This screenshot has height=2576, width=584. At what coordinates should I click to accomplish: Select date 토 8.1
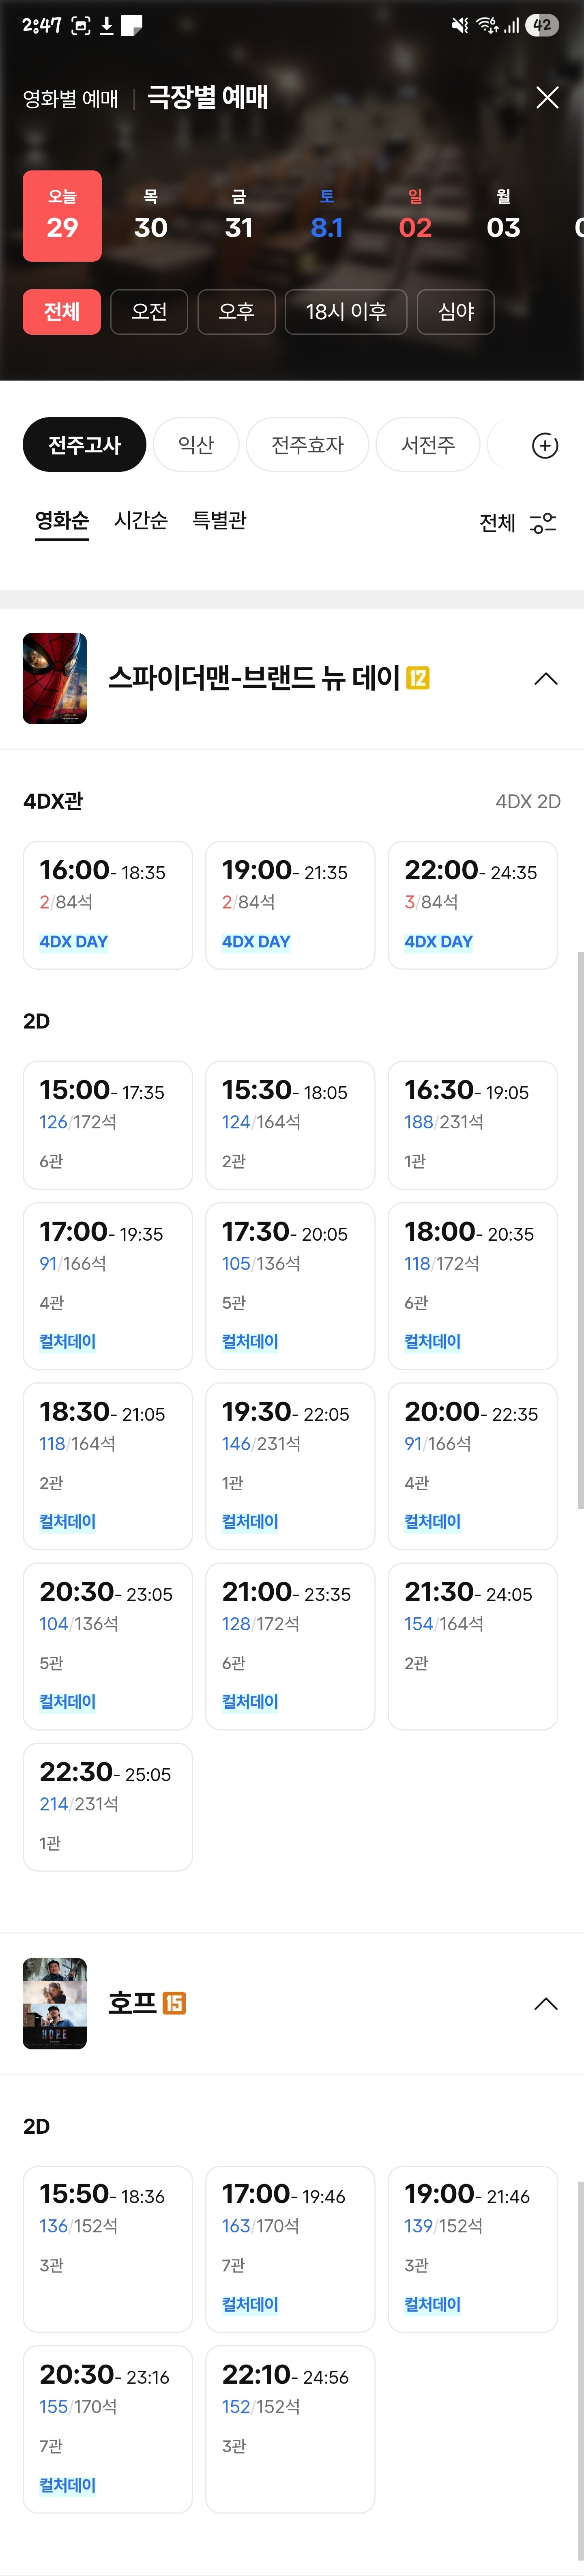327,216
